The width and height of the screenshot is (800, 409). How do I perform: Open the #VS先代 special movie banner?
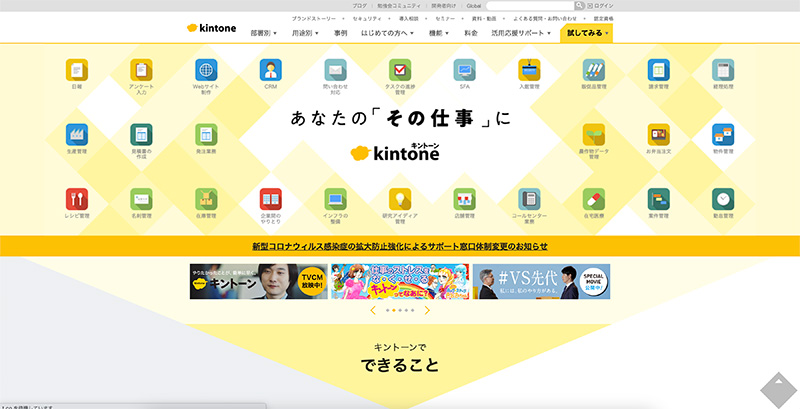541,282
